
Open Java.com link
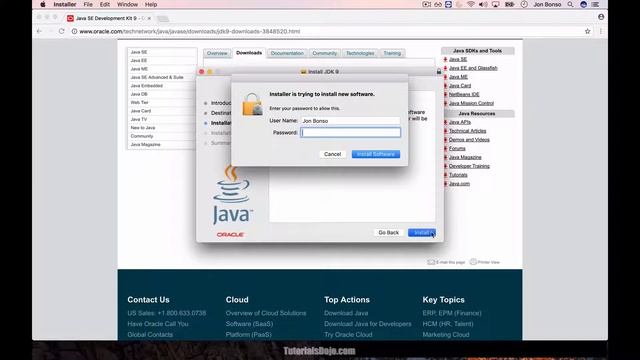tap(459, 184)
